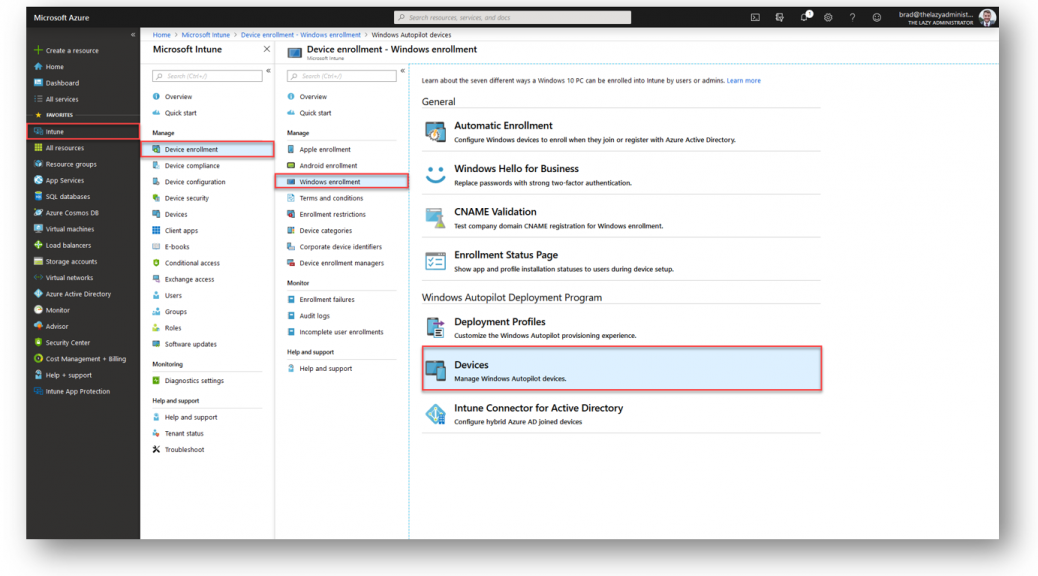Open Audit logs under Monitor

tap(314, 316)
